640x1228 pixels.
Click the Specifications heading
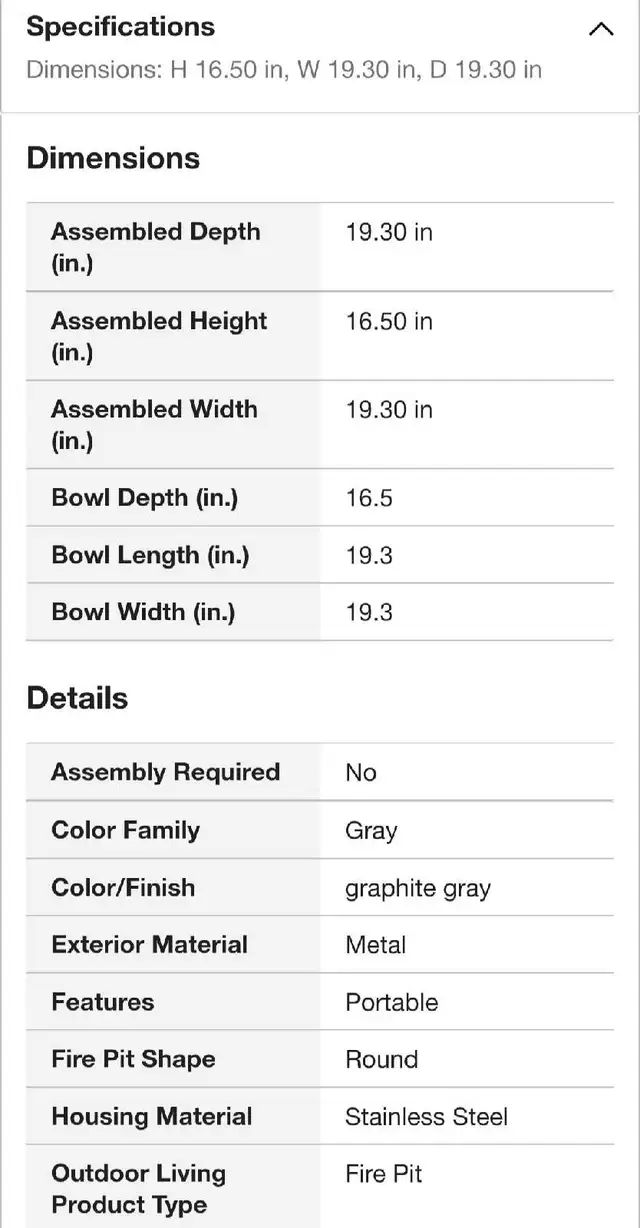(120, 27)
